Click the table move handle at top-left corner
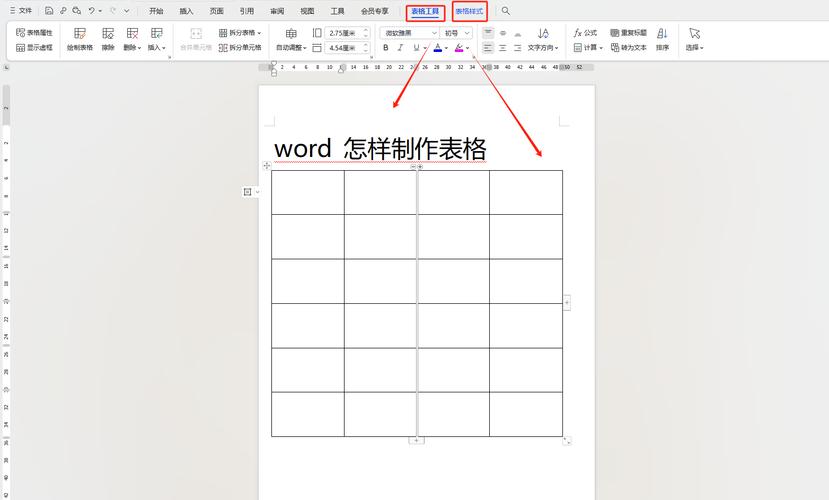Image resolution: width=829 pixels, height=500 pixels. [x=267, y=165]
